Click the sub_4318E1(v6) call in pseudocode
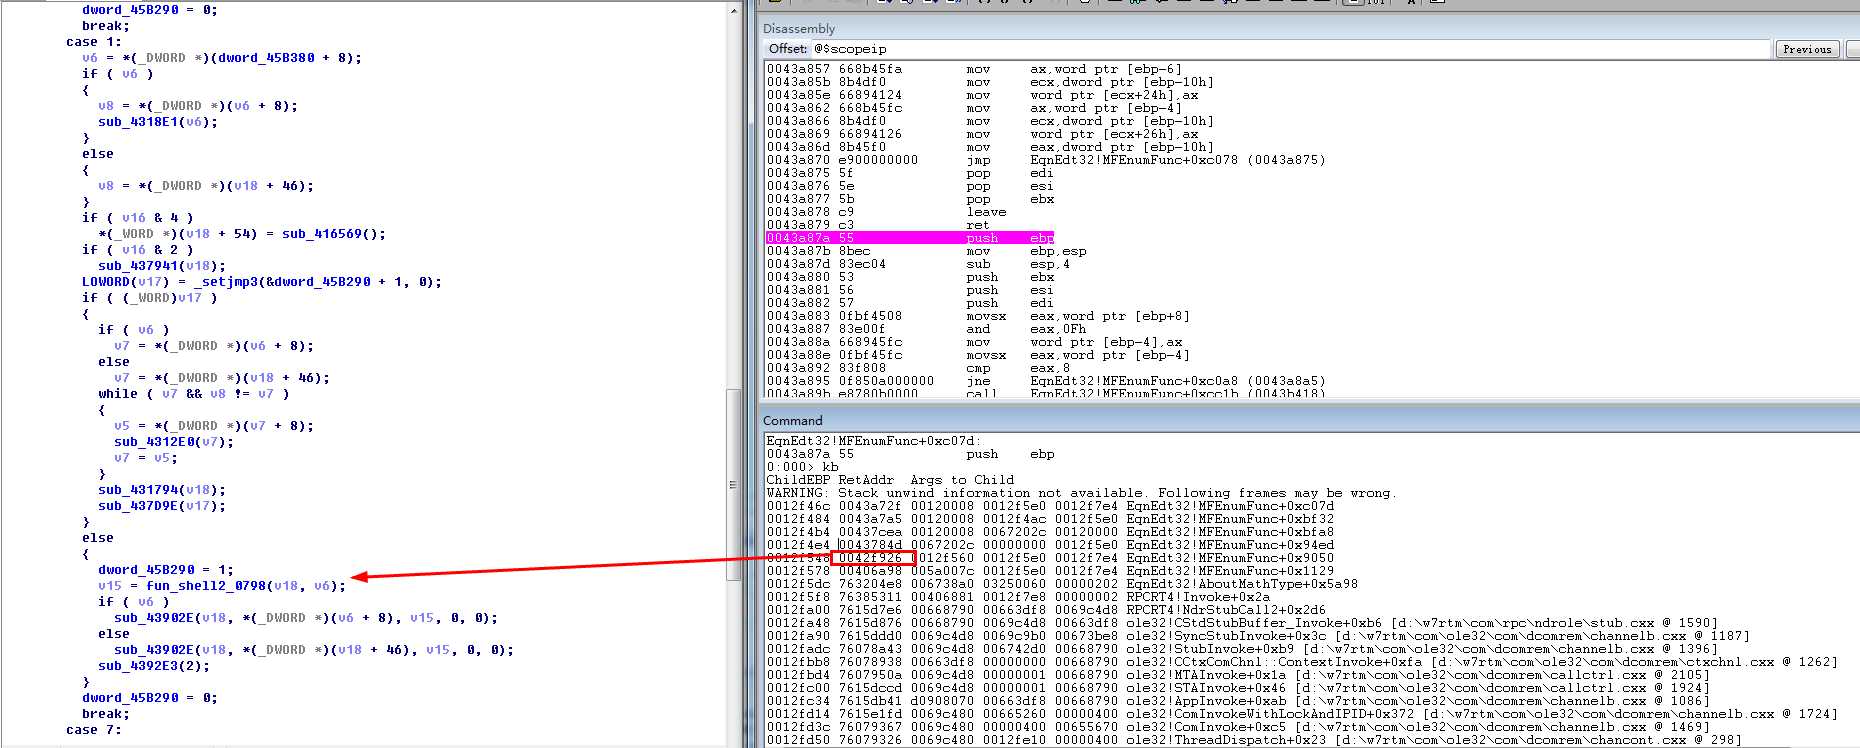This screenshot has height=748, width=1860. (x=158, y=122)
